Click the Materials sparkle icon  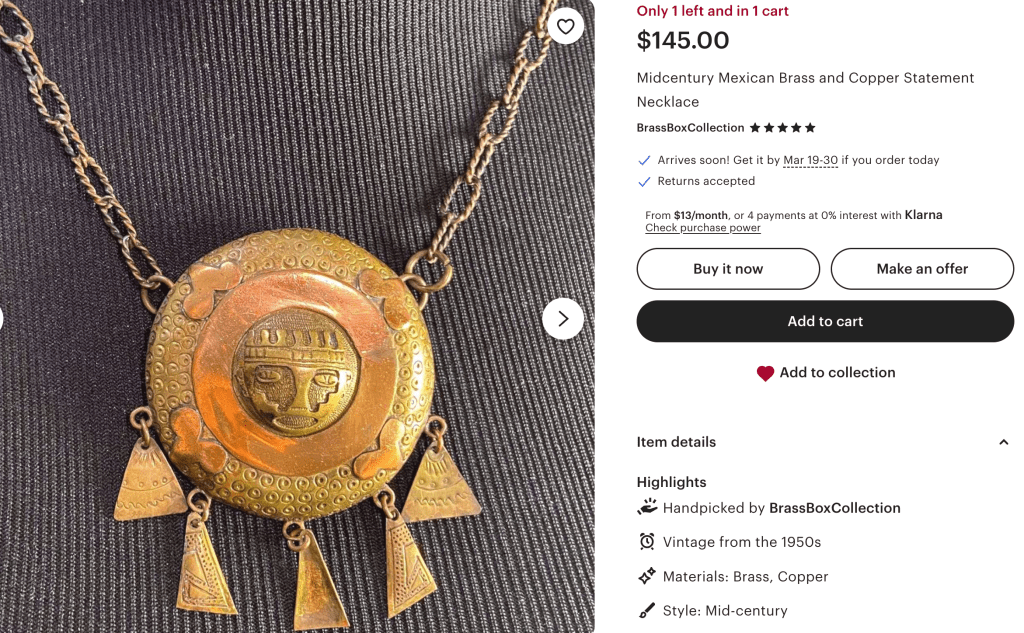tap(647, 576)
